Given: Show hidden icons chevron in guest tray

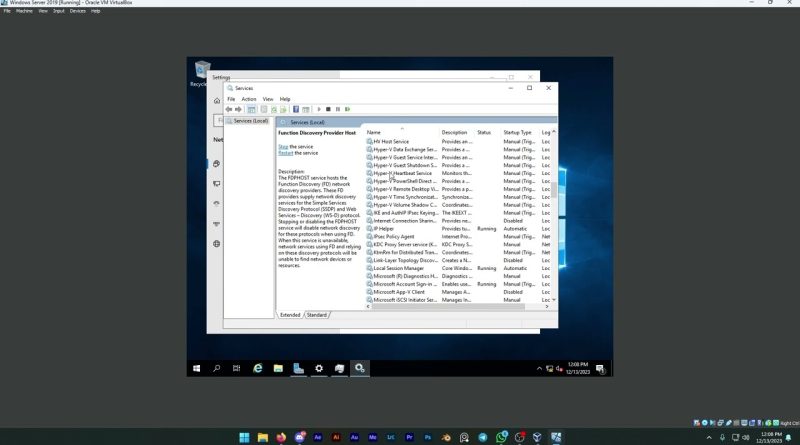Looking at the screenshot, I should 539,368.
